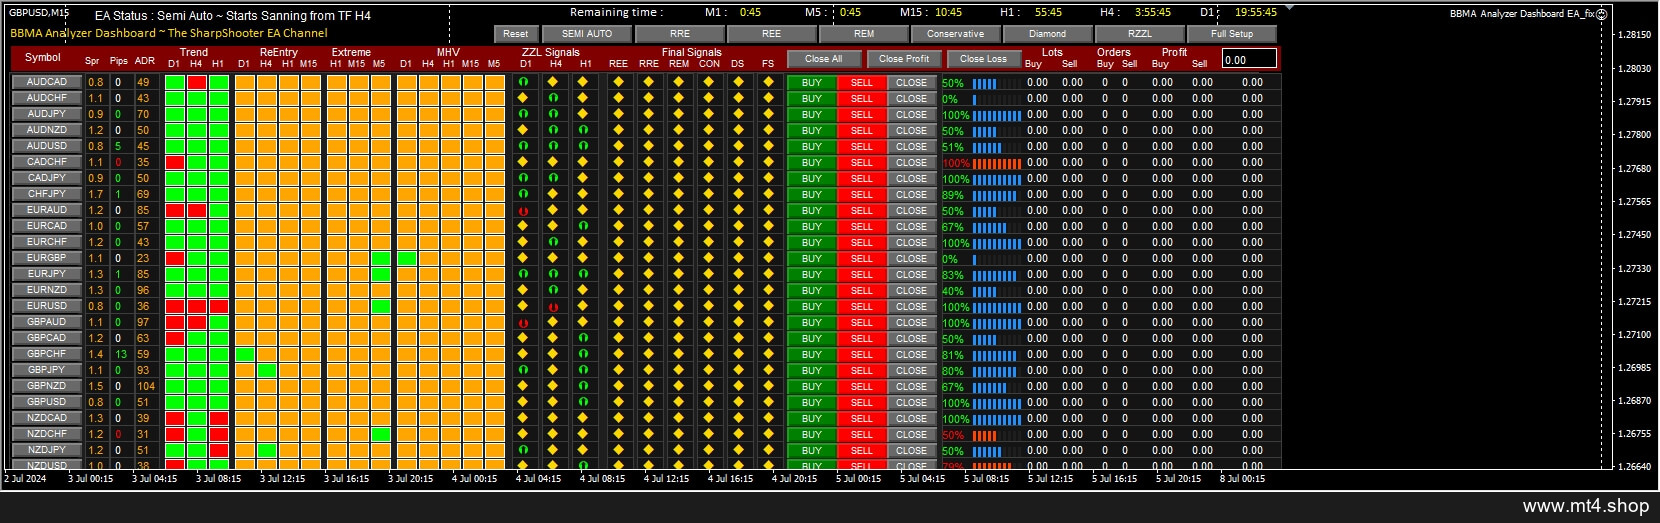Click the FS diamond signal for GBPCAD
The width and height of the screenshot is (1660, 523).
pyautogui.click(x=768, y=338)
